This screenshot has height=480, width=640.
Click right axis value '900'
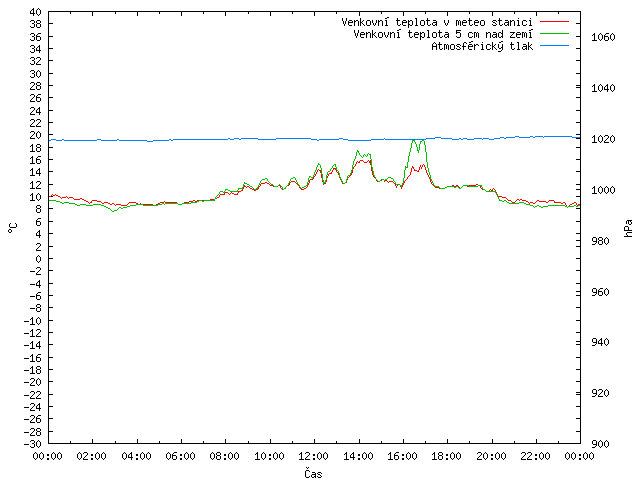(x=600, y=444)
